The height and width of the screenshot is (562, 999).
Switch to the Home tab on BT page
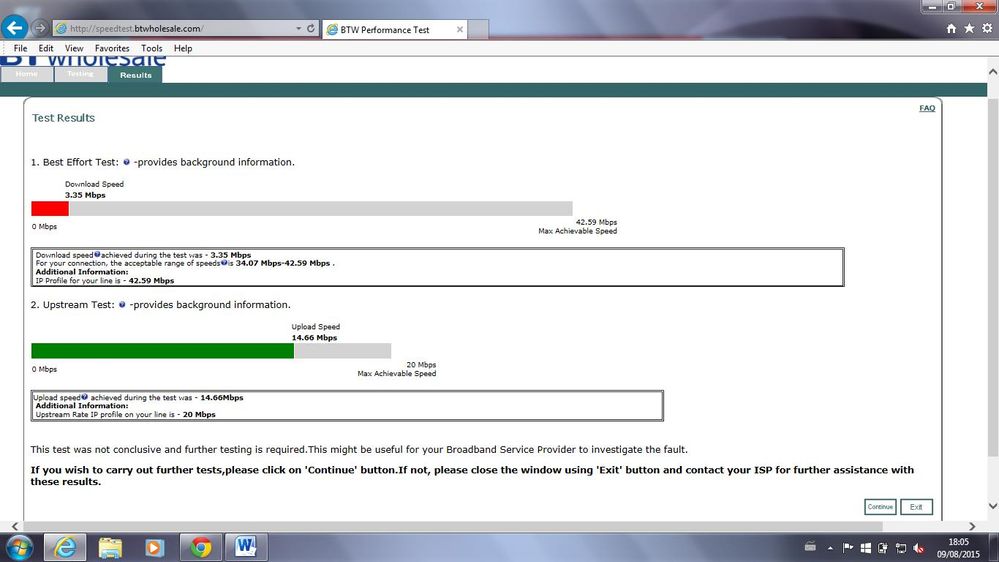[27, 74]
